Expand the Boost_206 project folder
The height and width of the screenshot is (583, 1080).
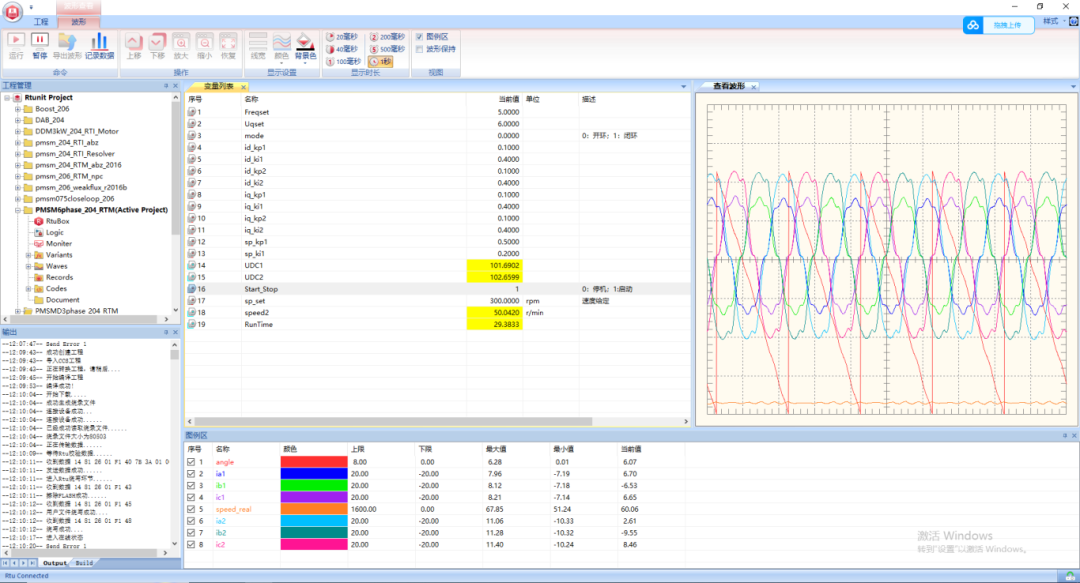tap(17, 108)
